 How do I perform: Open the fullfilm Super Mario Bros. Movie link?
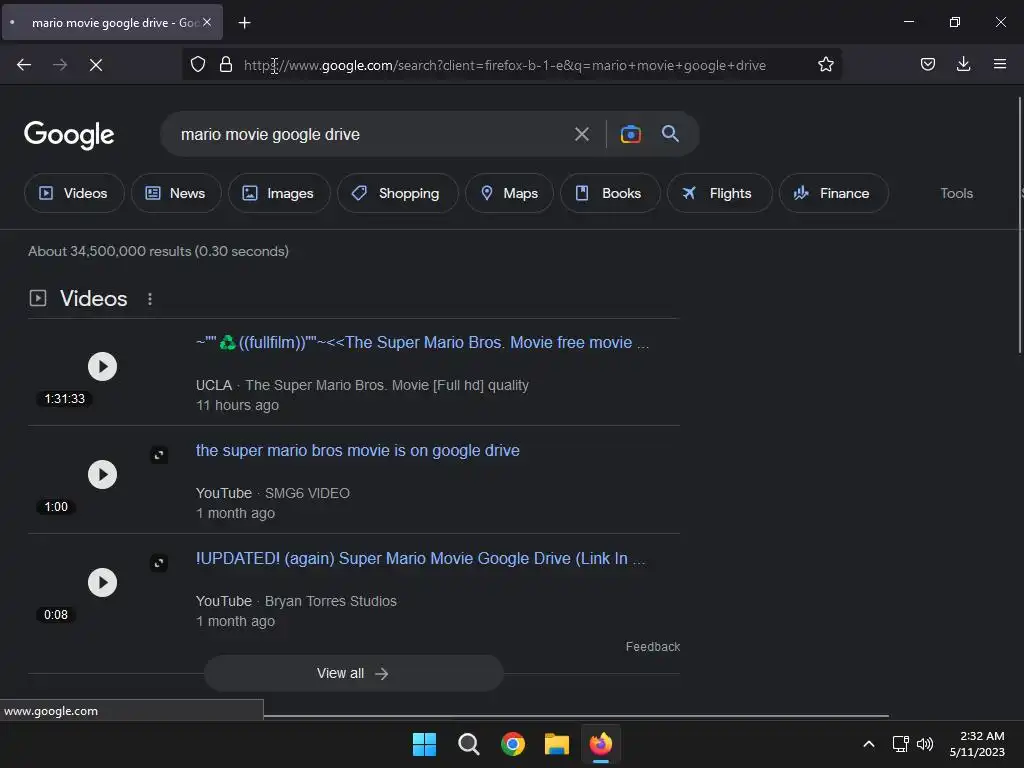(x=422, y=342)
